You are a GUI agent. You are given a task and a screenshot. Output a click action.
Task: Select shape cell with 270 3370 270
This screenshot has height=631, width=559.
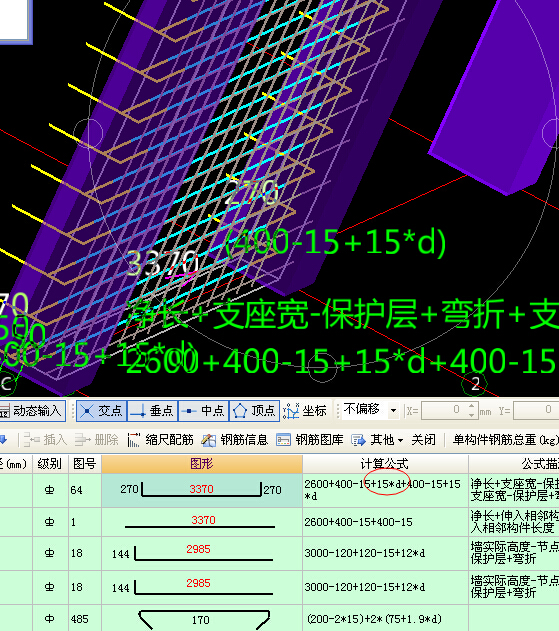[202, 490]
